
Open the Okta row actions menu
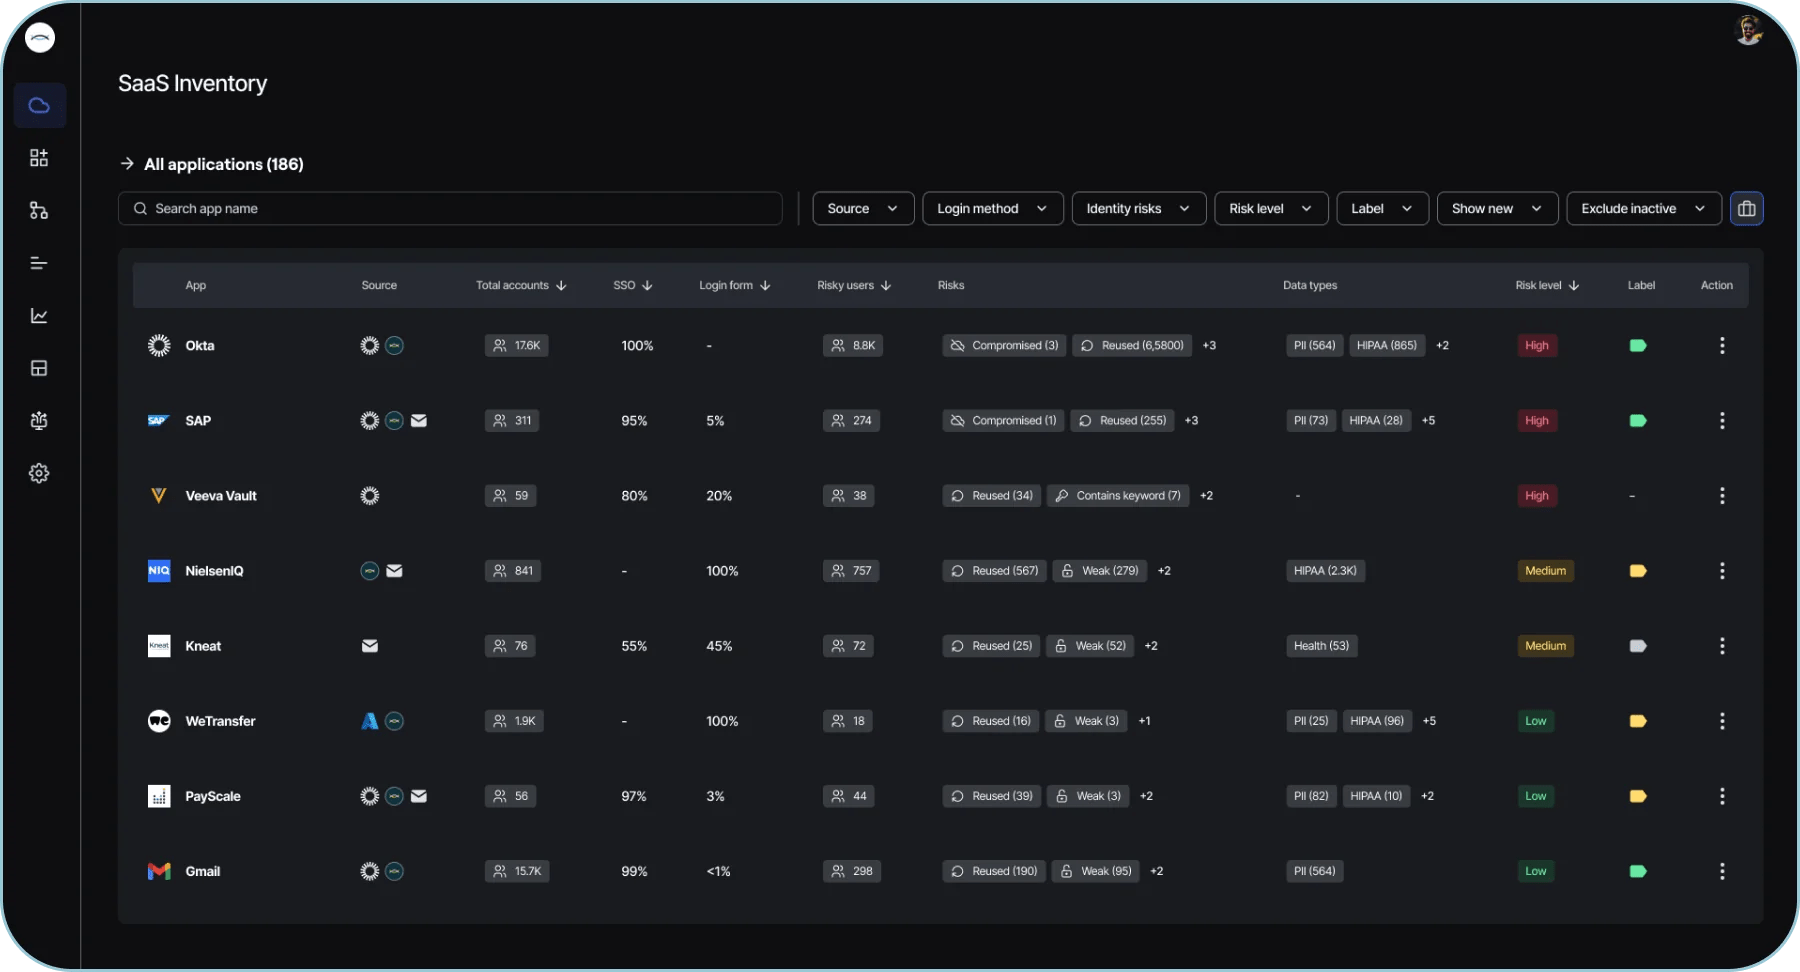click(1721, 346)
